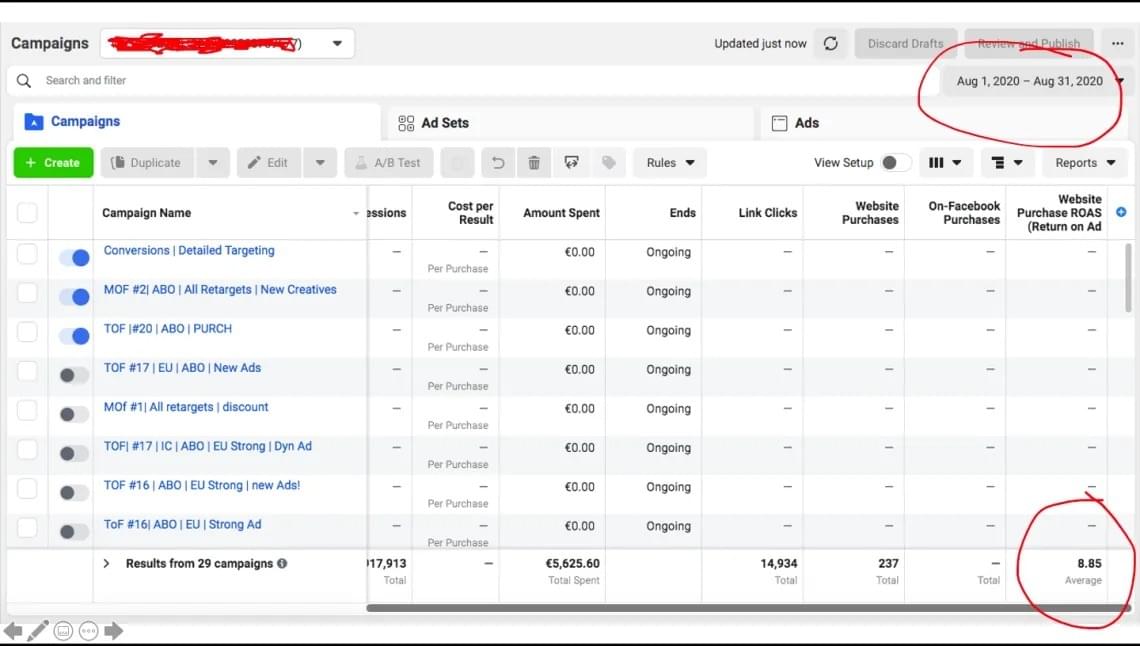Enable the TOF #17 | EU | ABO | New Ads campaign
Screen dimensions: 1140x646
tap(74, 376)
